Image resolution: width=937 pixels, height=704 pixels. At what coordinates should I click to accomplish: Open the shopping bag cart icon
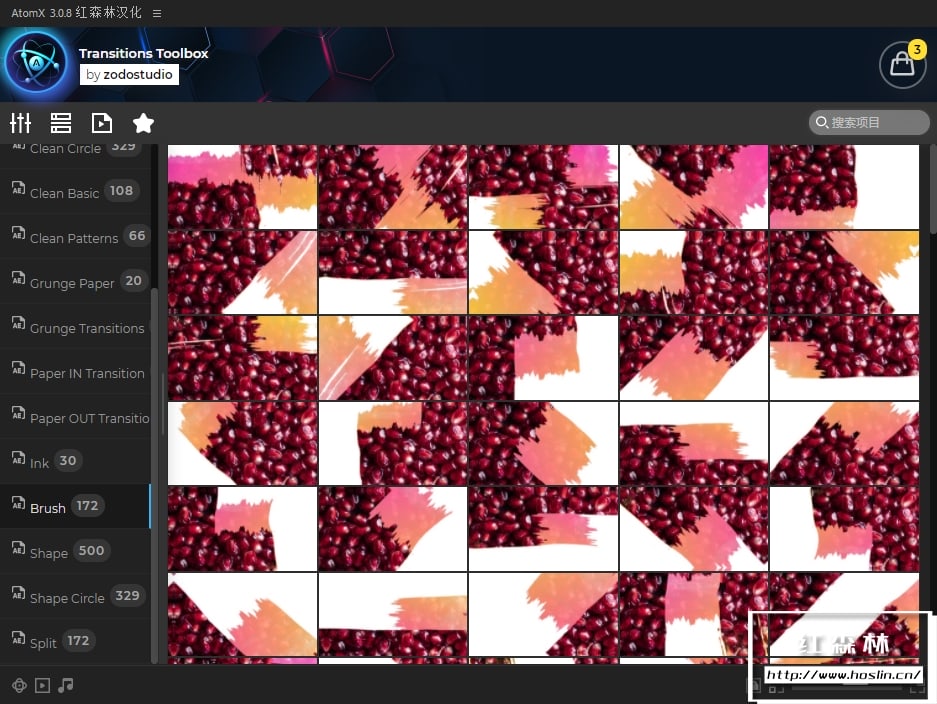[x=902, y=65]
